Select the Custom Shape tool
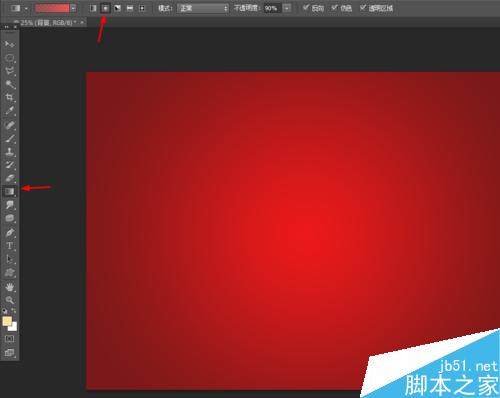 pyautogui.click(x=9, y=273)
